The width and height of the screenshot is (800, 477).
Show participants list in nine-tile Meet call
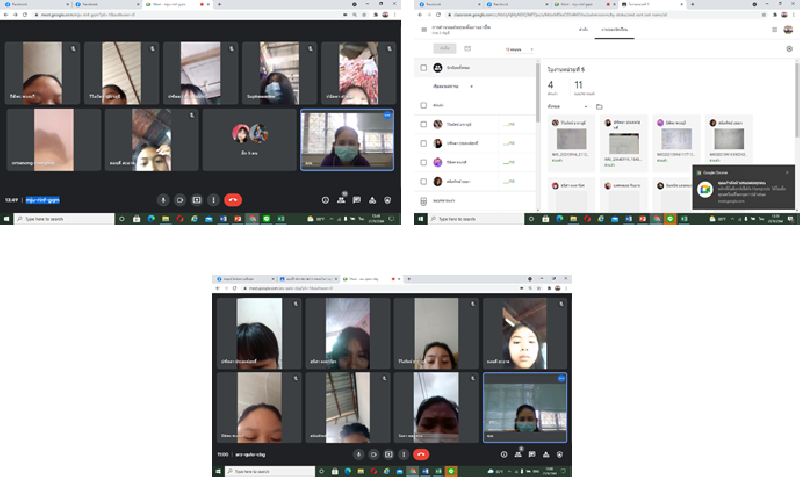pyautogui.click(x=342, y=199)
